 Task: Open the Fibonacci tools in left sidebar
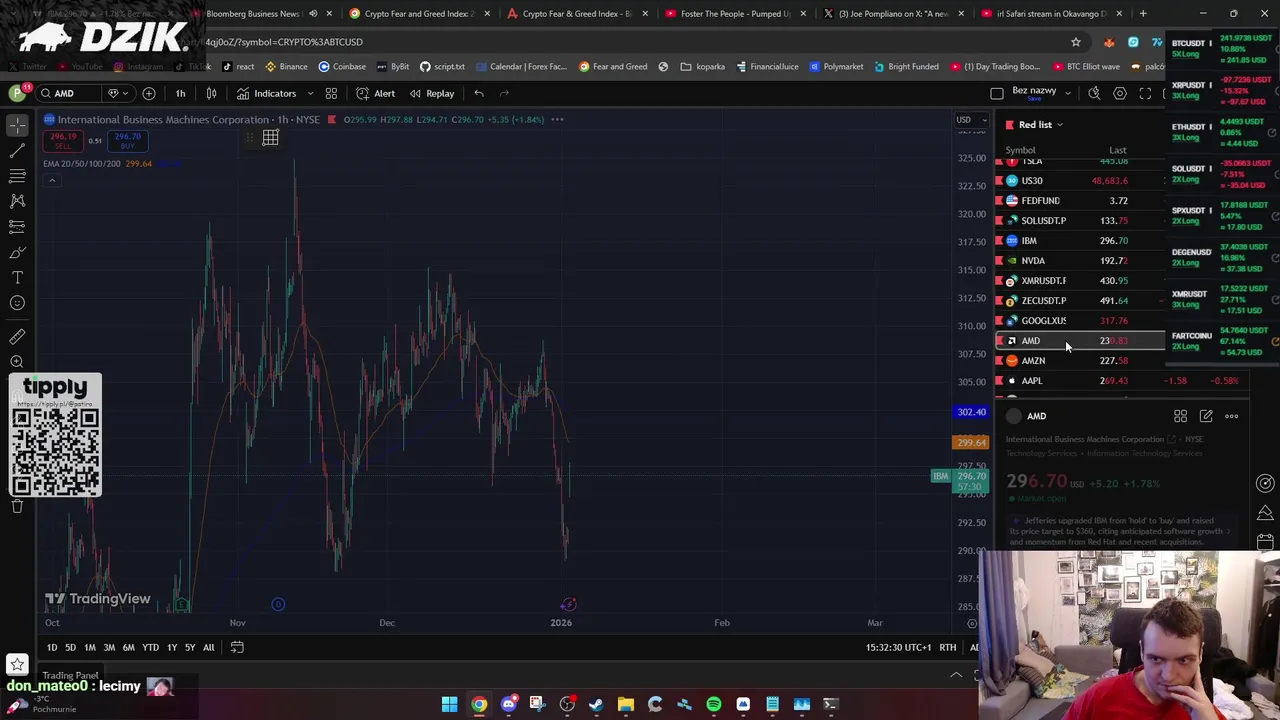17,176
